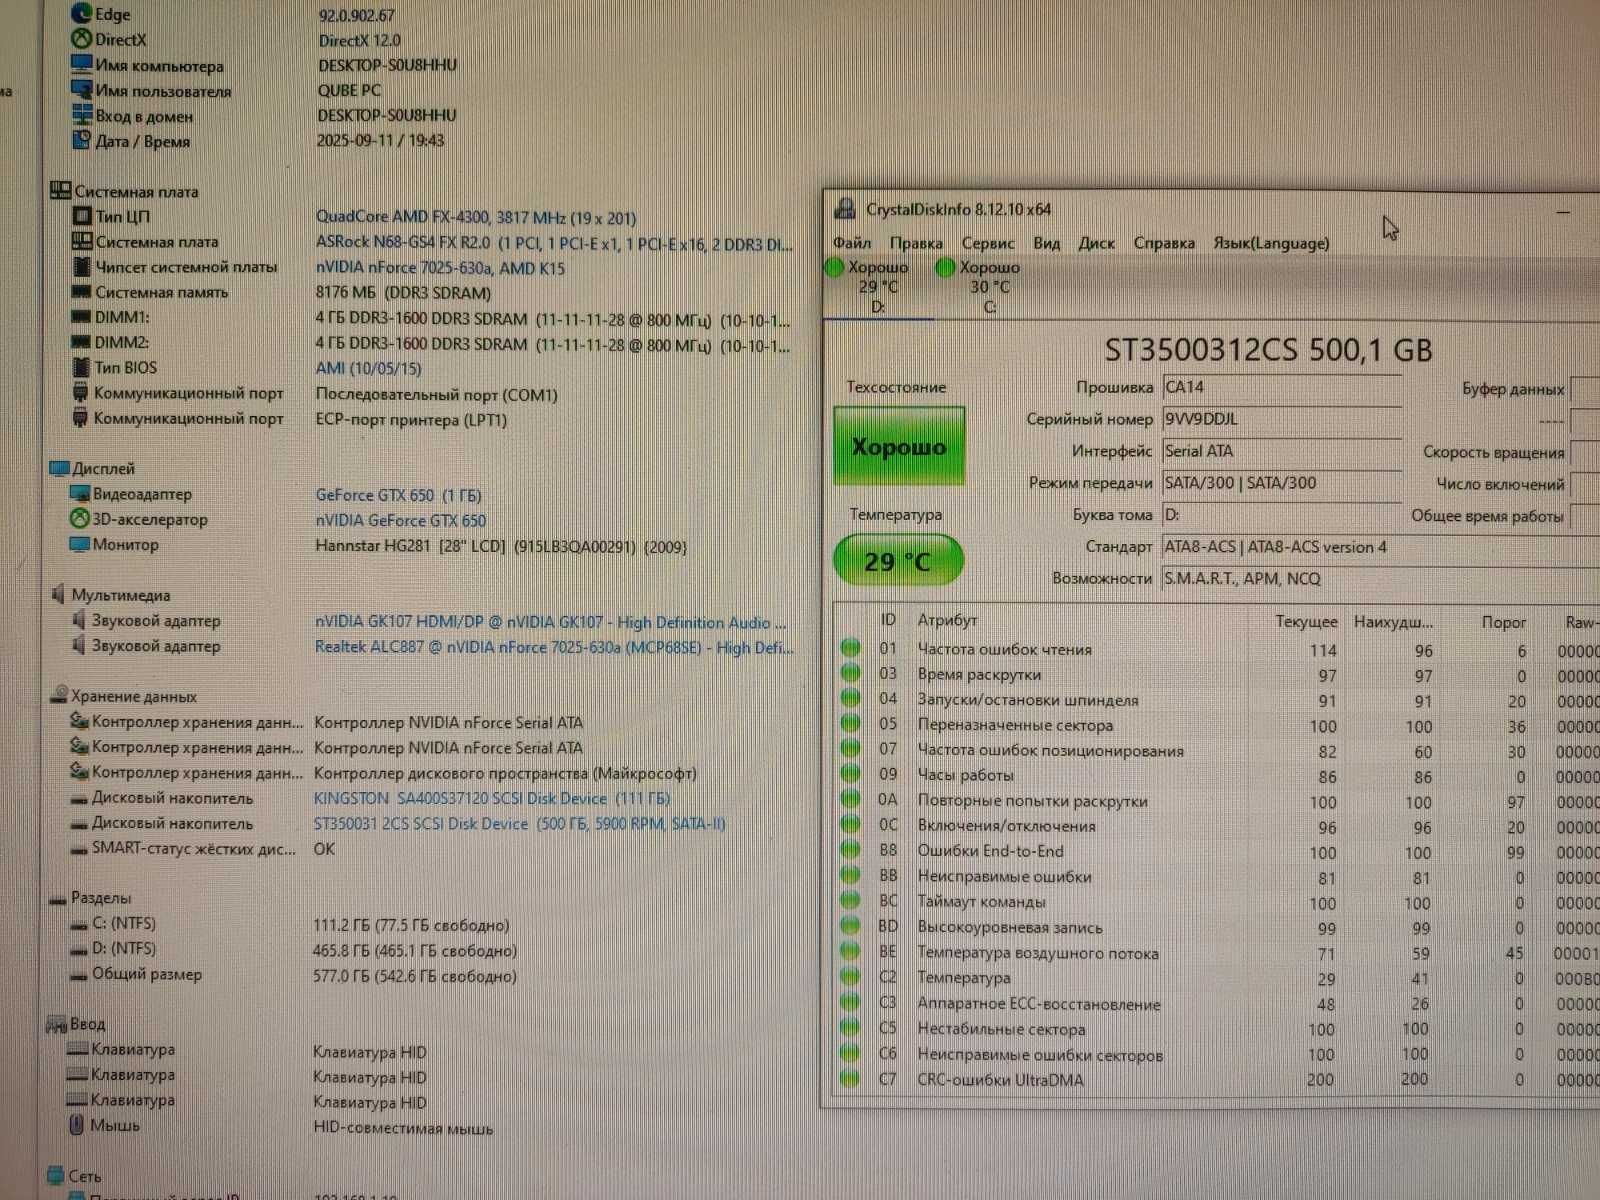Click the Интерфейс field Serial ATA
The height and width of the screenshot is (1200, 1600).
pos(1282,452)
